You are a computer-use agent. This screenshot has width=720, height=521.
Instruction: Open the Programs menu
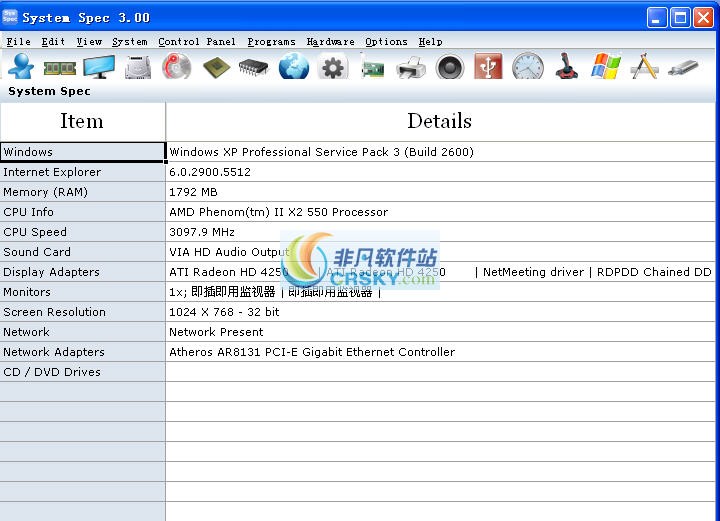coord(271,42)
